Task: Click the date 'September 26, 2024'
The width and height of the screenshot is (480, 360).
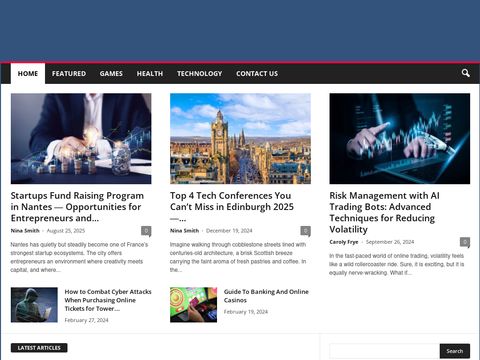Action: click(390, 242)
